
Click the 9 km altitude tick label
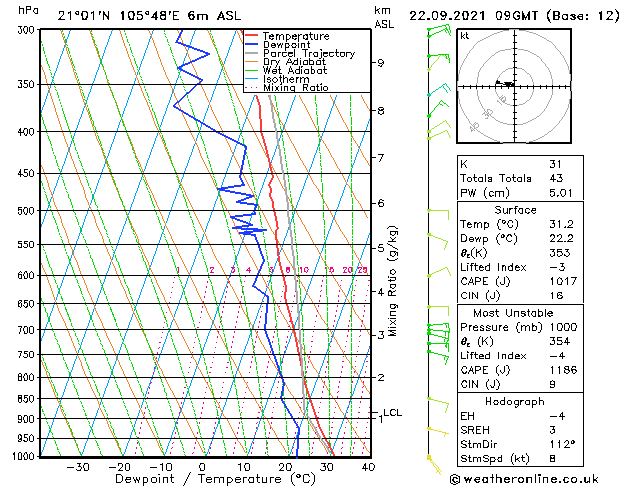point(381,63)
